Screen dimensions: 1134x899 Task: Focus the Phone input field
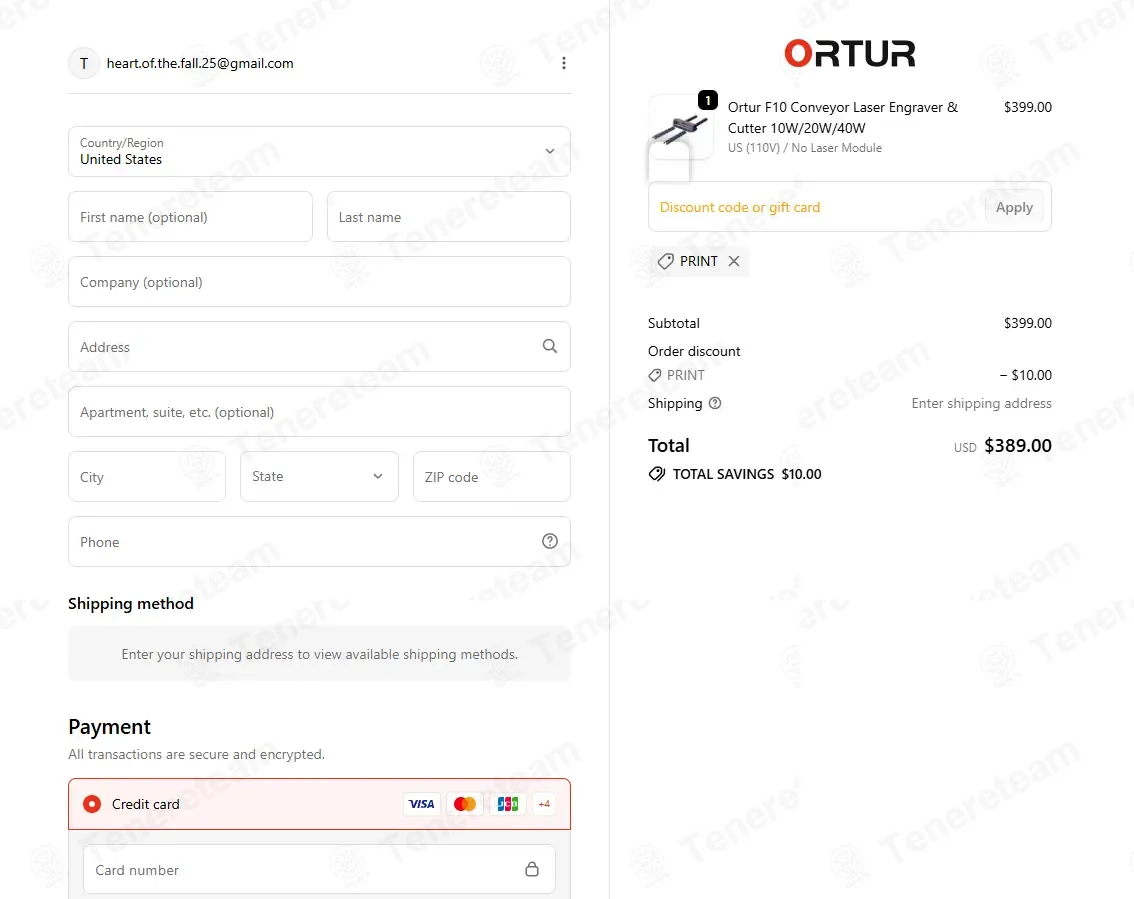point(319,541)
